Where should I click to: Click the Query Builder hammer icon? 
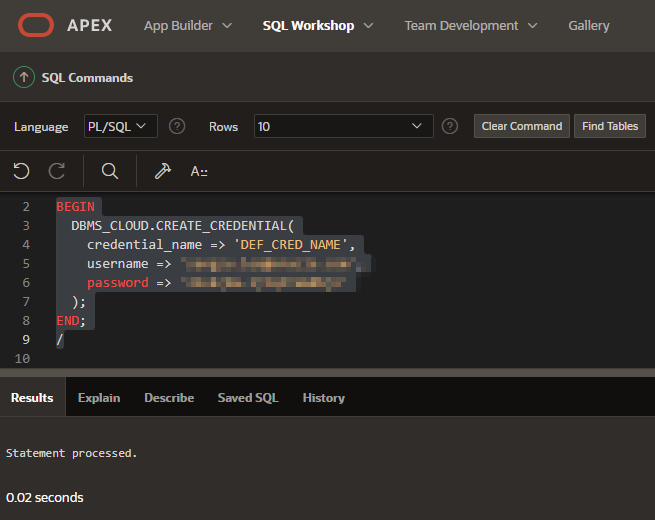[162, 171]
